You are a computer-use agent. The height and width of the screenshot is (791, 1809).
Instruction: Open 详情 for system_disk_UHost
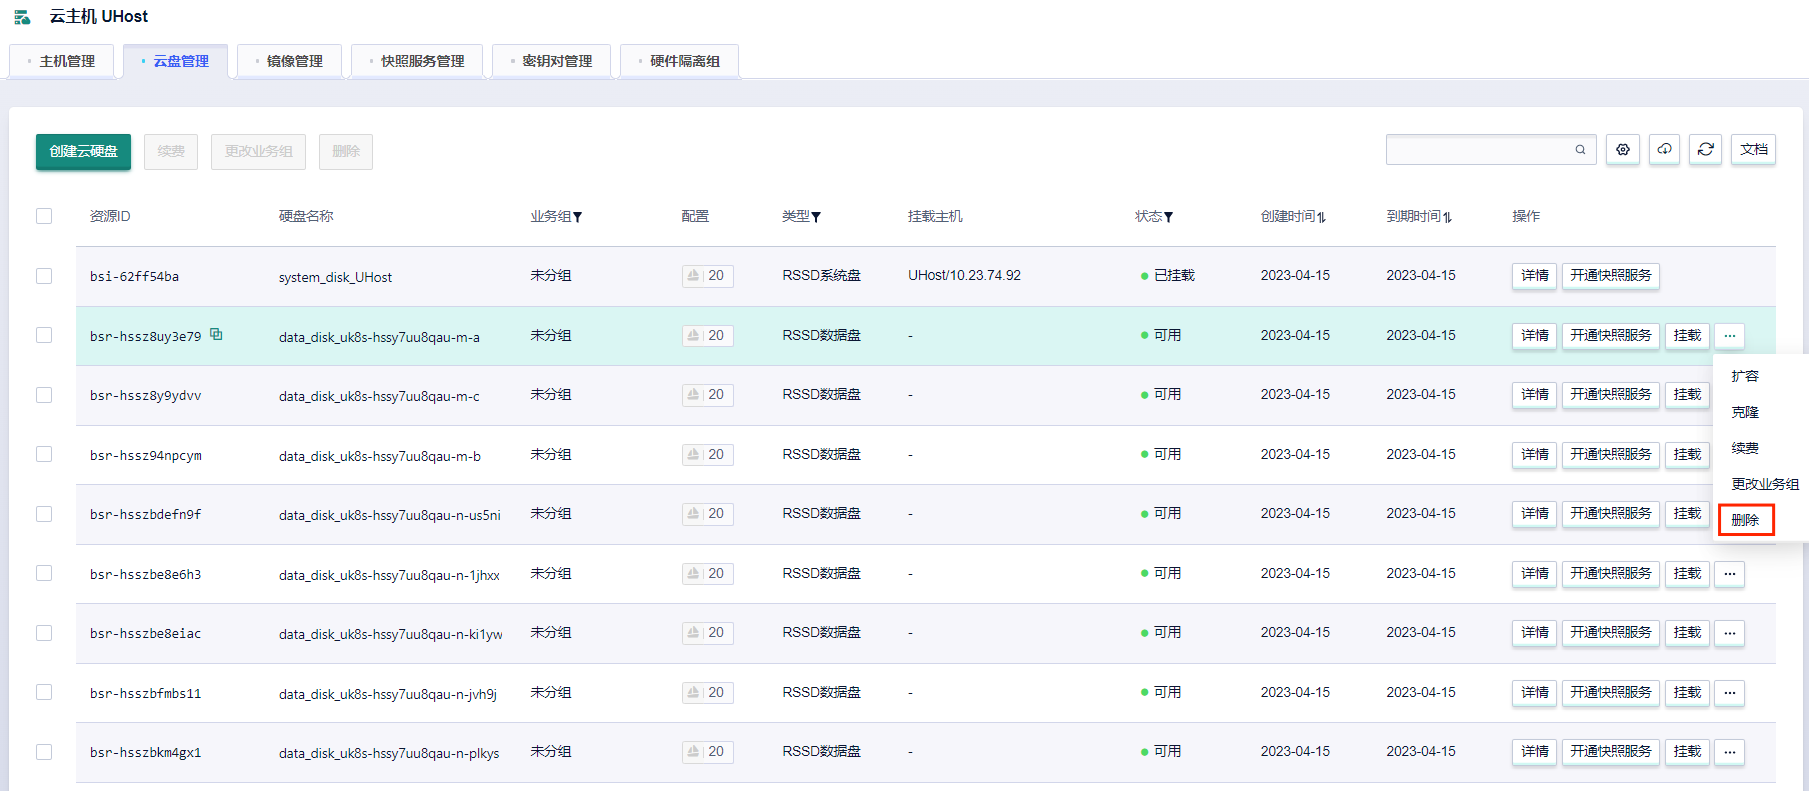[1534, 276]
